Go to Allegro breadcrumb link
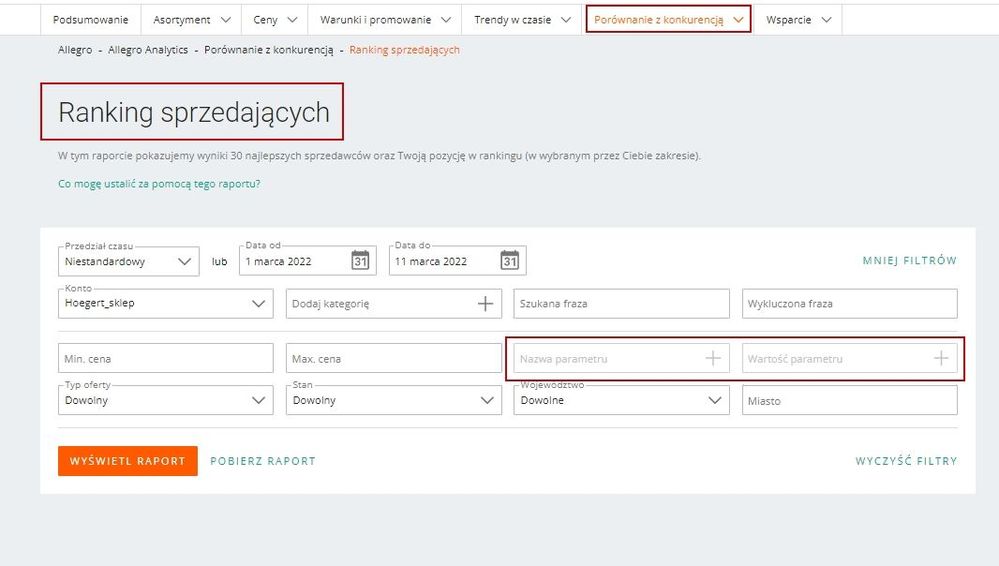Screen dimensions: 999x566 [x=75, y=50]
